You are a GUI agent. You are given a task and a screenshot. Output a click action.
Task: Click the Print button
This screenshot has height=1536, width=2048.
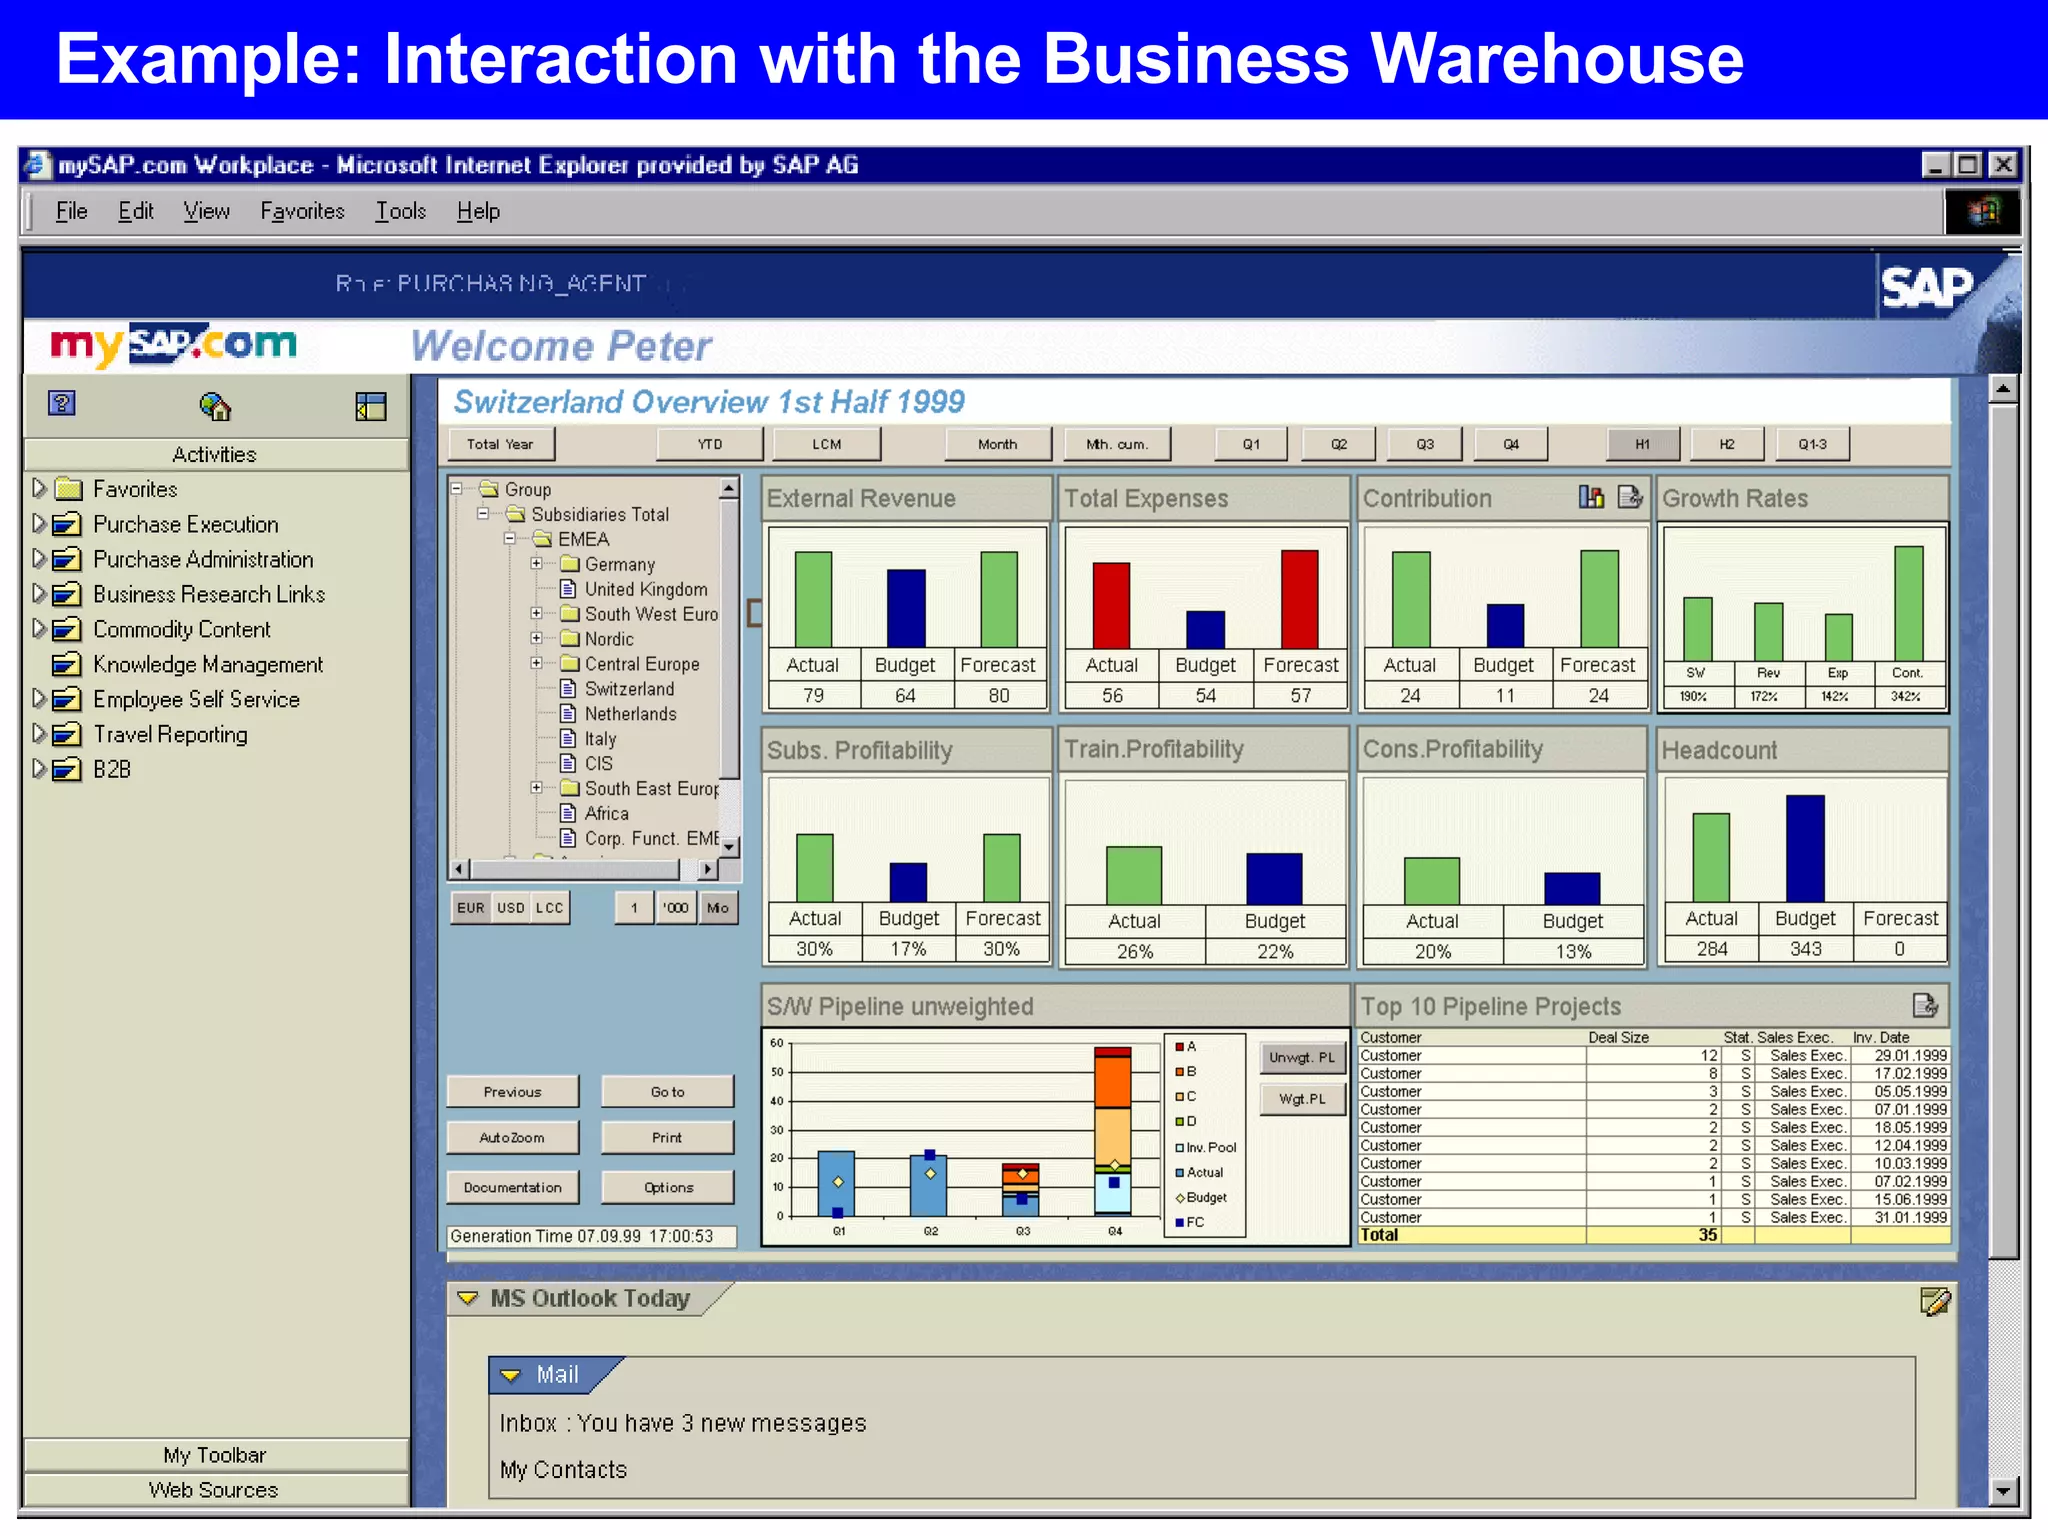668,1138
